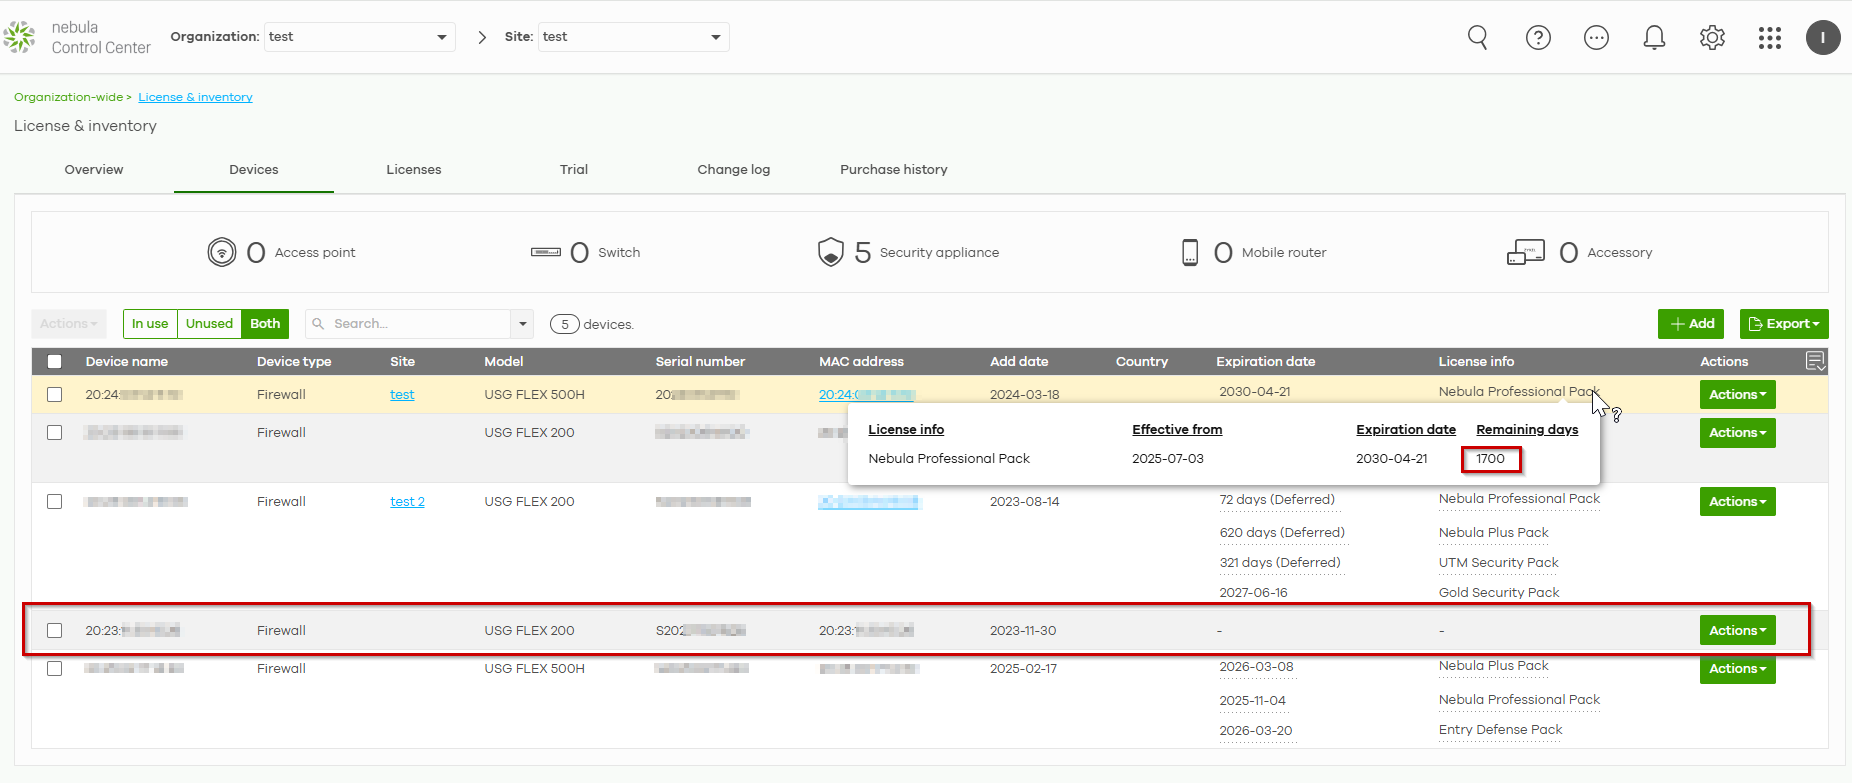Sort by the Model column header
The image size is (1852, 783).
(504, 362)
